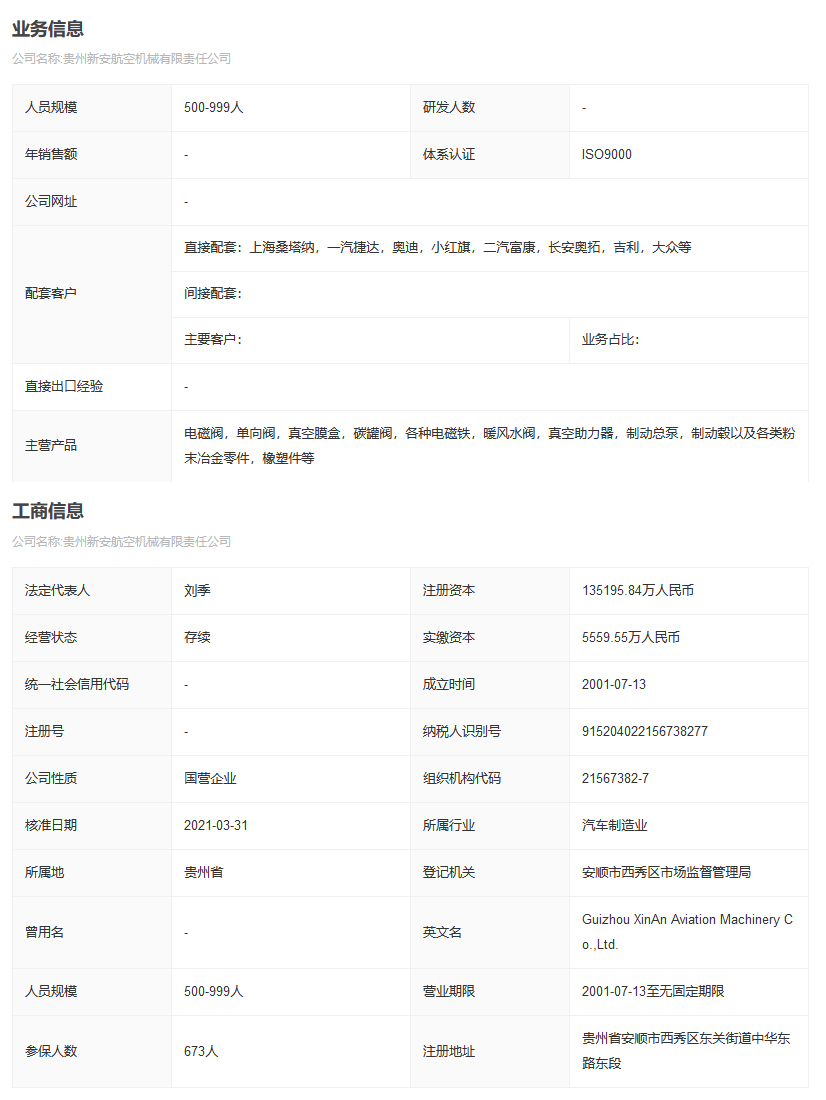
Task: Select organization code 21567382-7
Action: pyautogui.click(x=615, y=779)
